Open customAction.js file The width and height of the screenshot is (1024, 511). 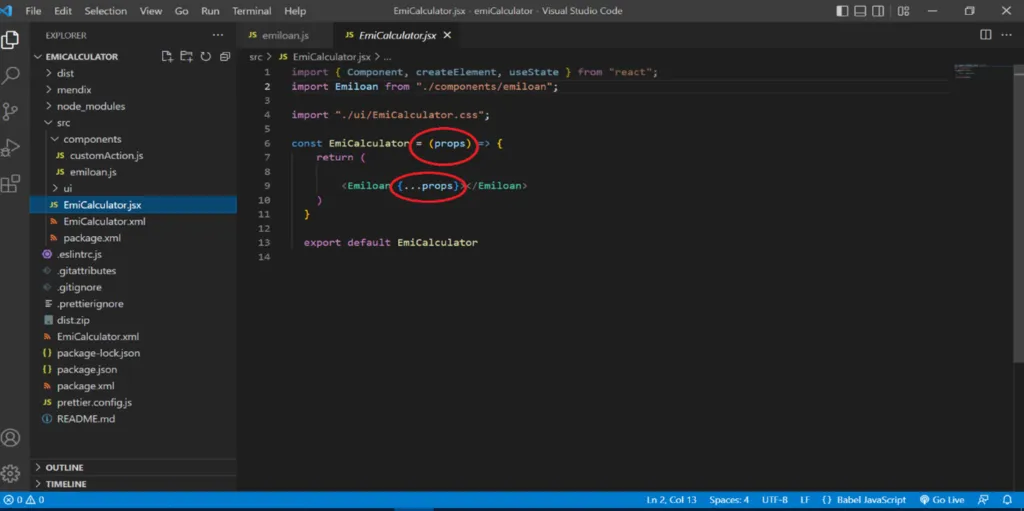(x=106, y=156)
